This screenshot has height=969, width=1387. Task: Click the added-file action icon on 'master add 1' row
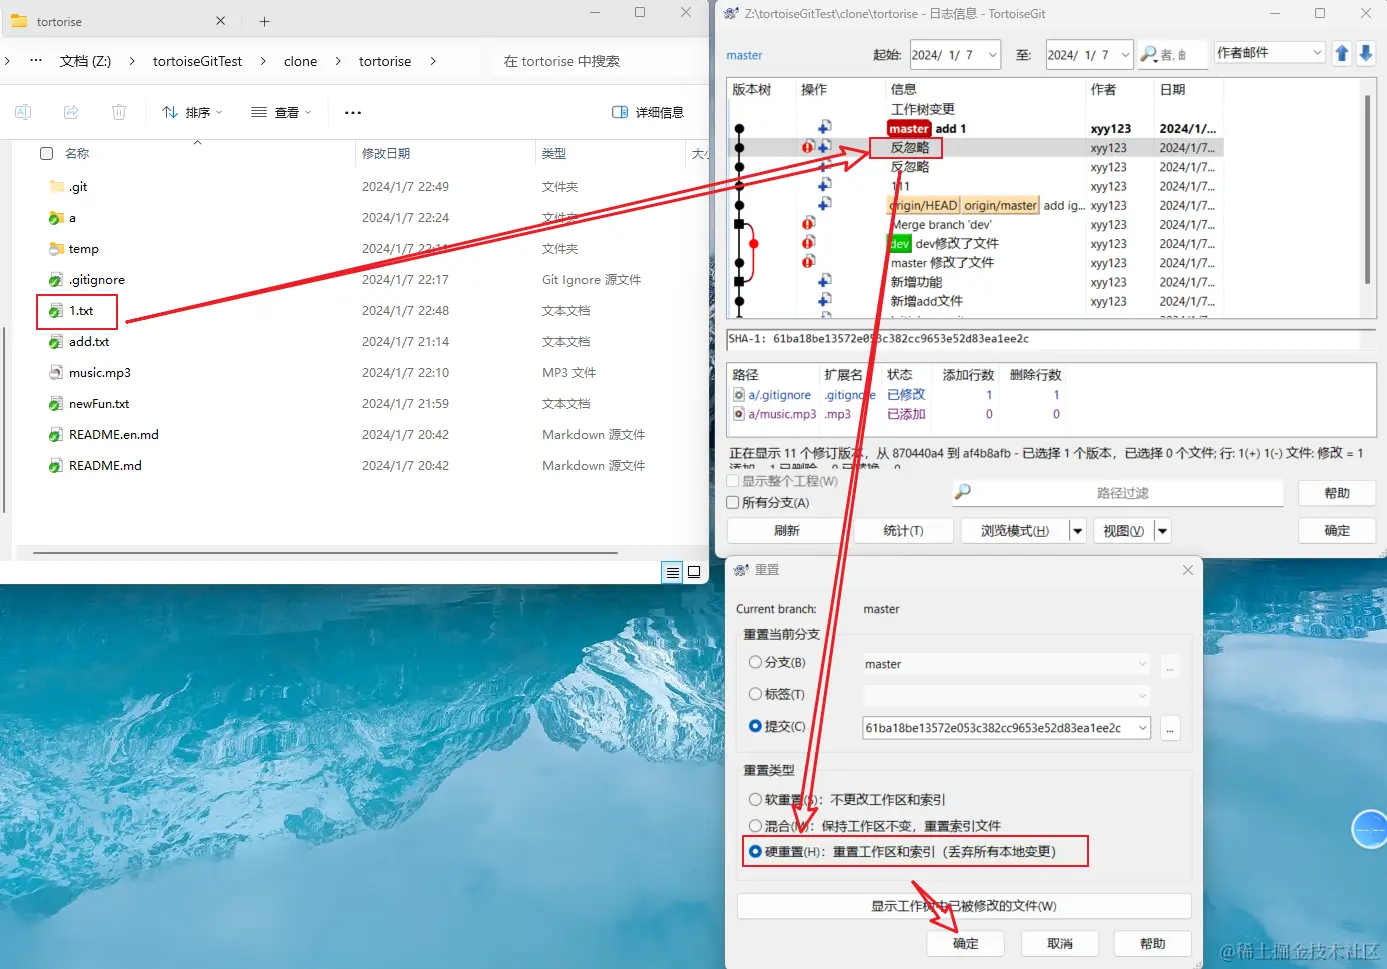[825, 127]
